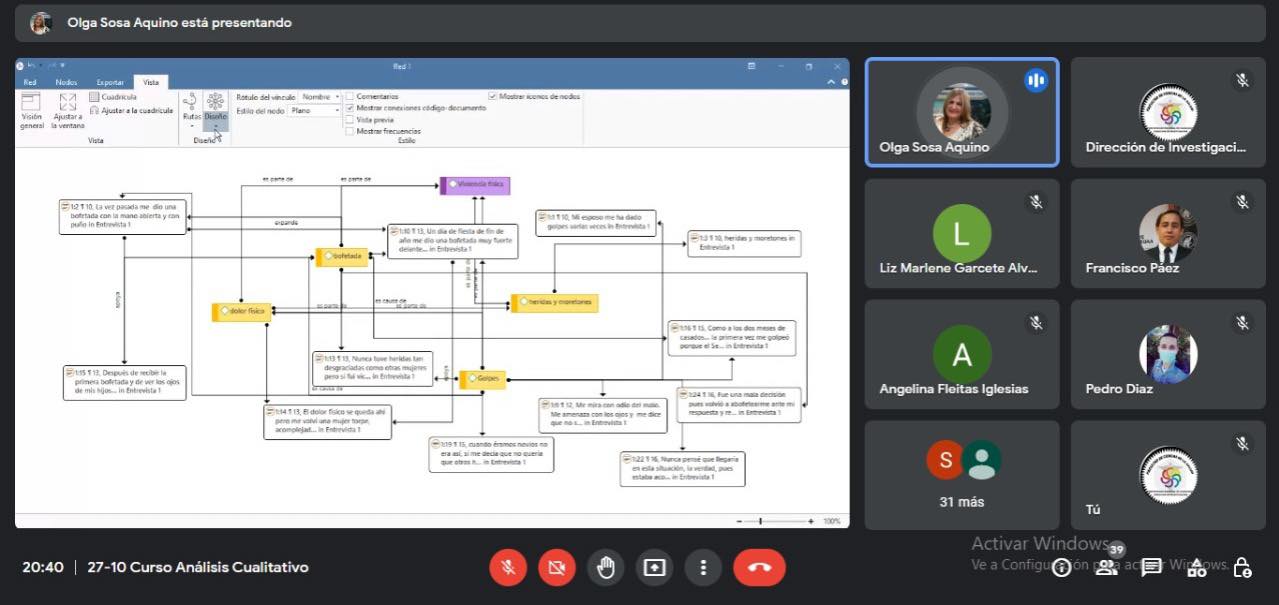Screen dimensions: 1279x605
Task: Click the zoom out minus button
Action: pyautogui.click(x=739, y=521)
